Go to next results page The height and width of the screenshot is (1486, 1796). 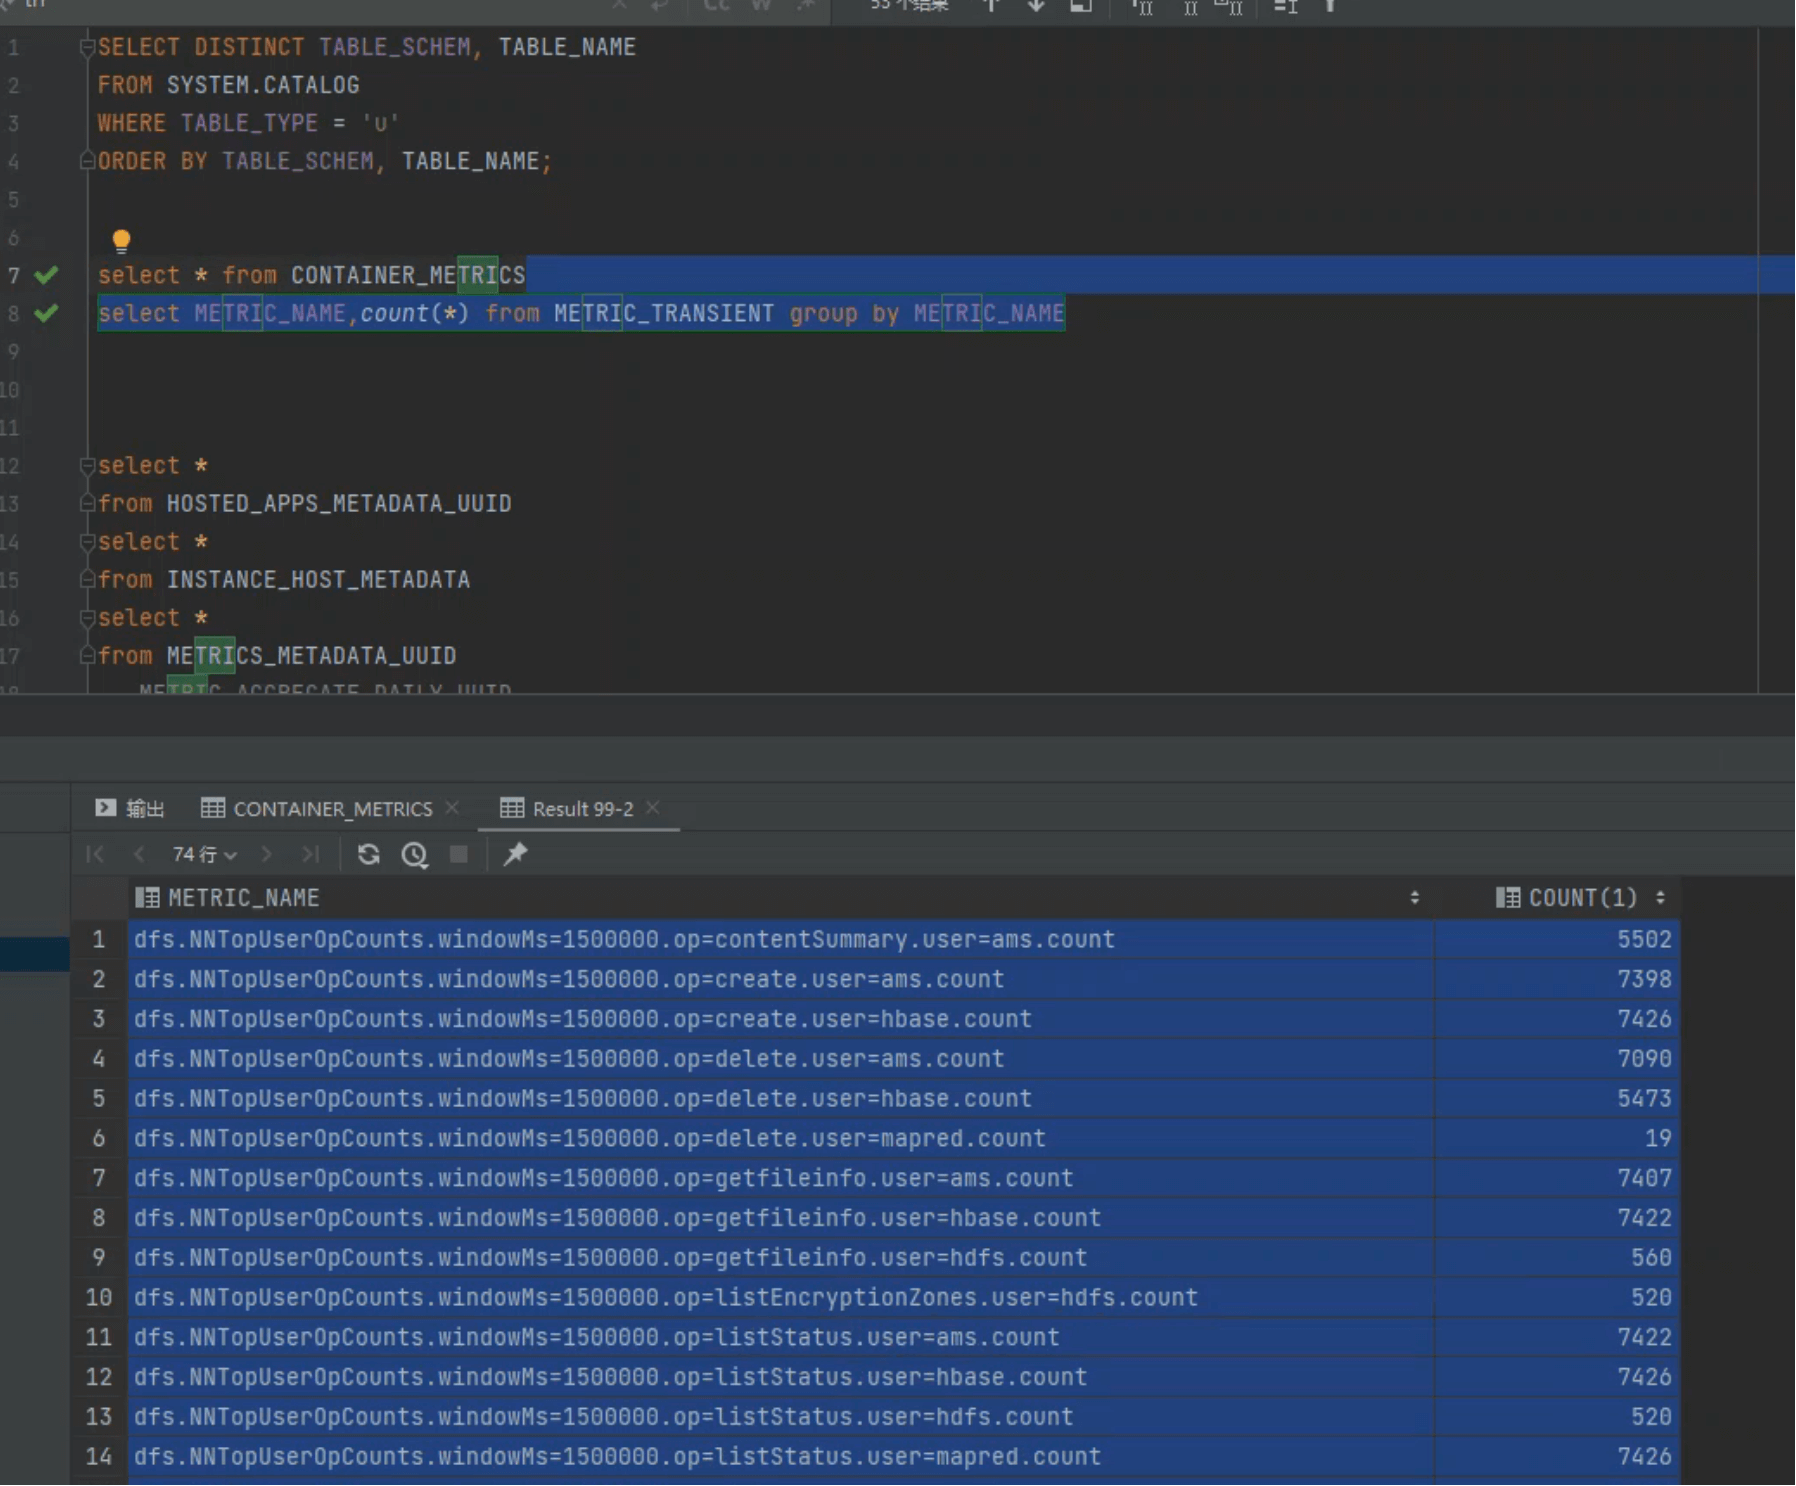tap(266, 854)
